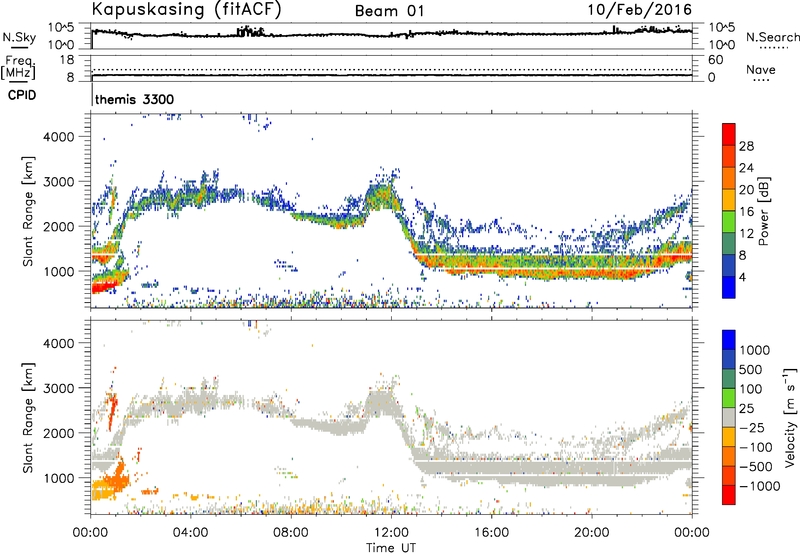The image size is (800, 554).
Task: Click the 'Time UT' axis label
Action: point(391,548)
